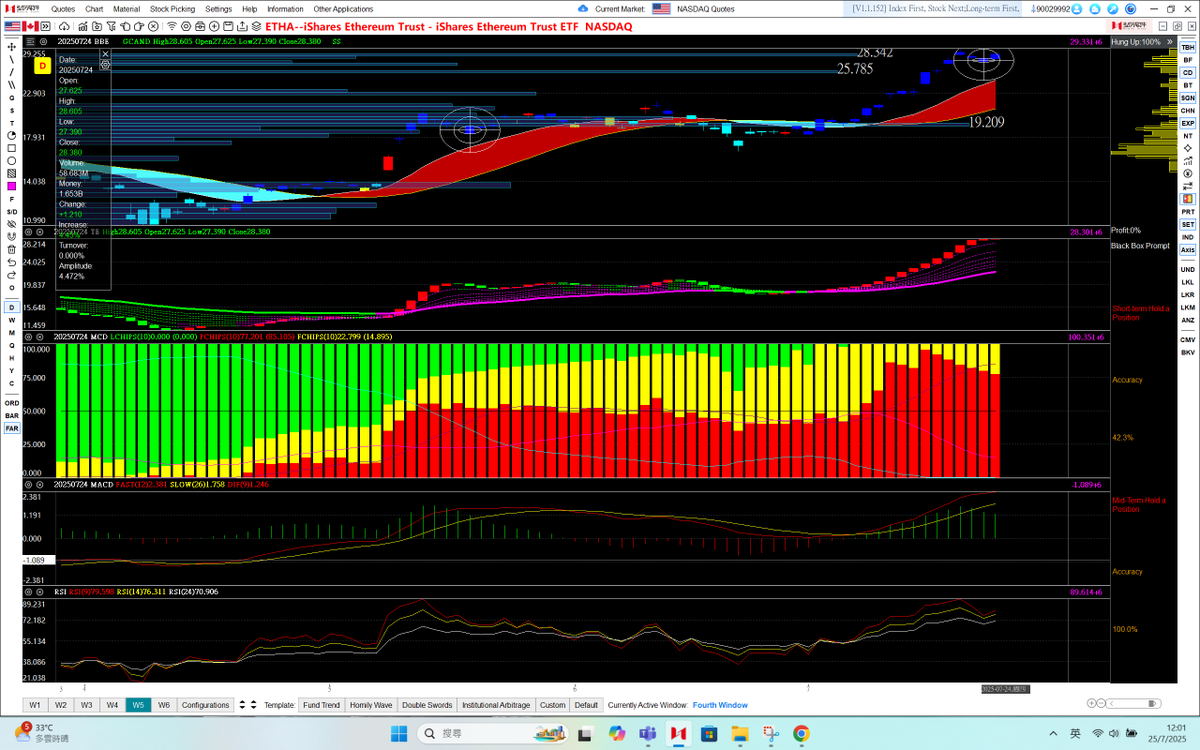Screen dimensions: 1200x750
Task: Open the Windows Start menu
Action: [x=399, y=733]
